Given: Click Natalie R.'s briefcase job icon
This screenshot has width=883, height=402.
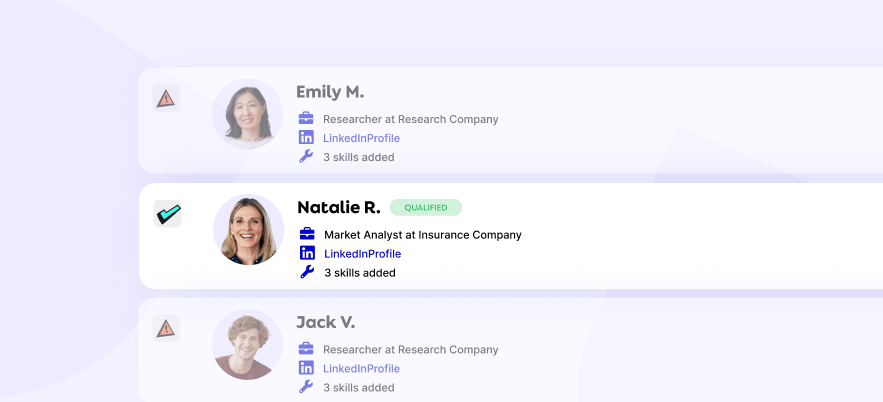Looking at the screenshot, I should pyautogui.click(x=307, y=234).
